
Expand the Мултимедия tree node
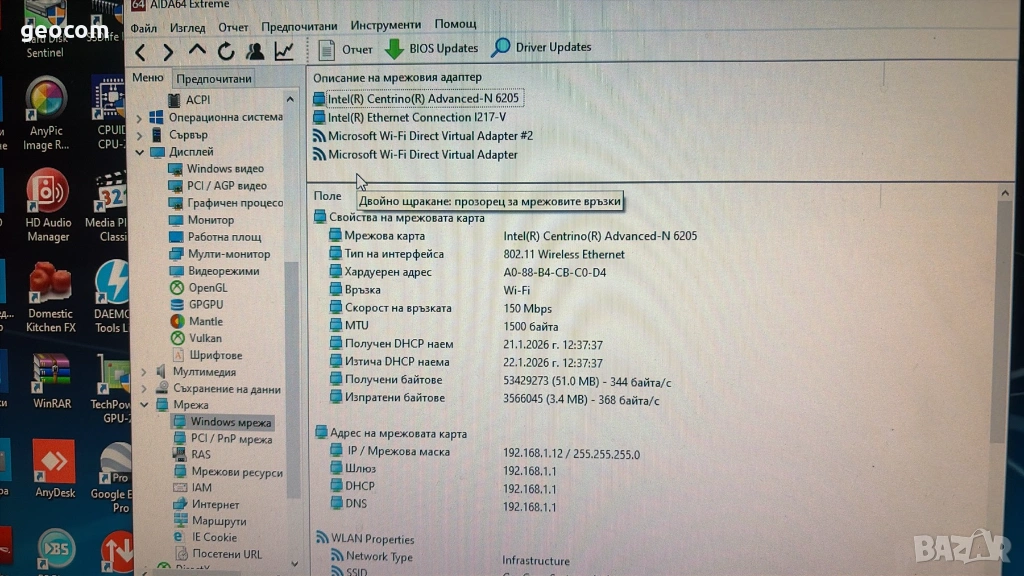(x=140, y=372)
